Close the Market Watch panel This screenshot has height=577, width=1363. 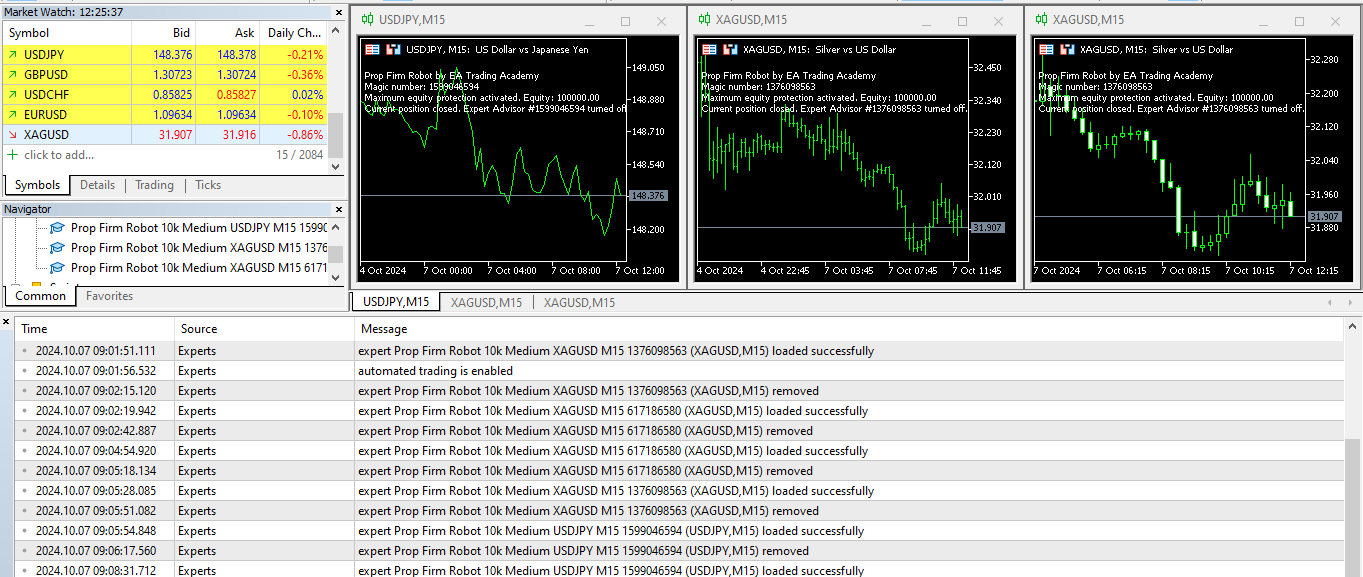pos(340,13)
